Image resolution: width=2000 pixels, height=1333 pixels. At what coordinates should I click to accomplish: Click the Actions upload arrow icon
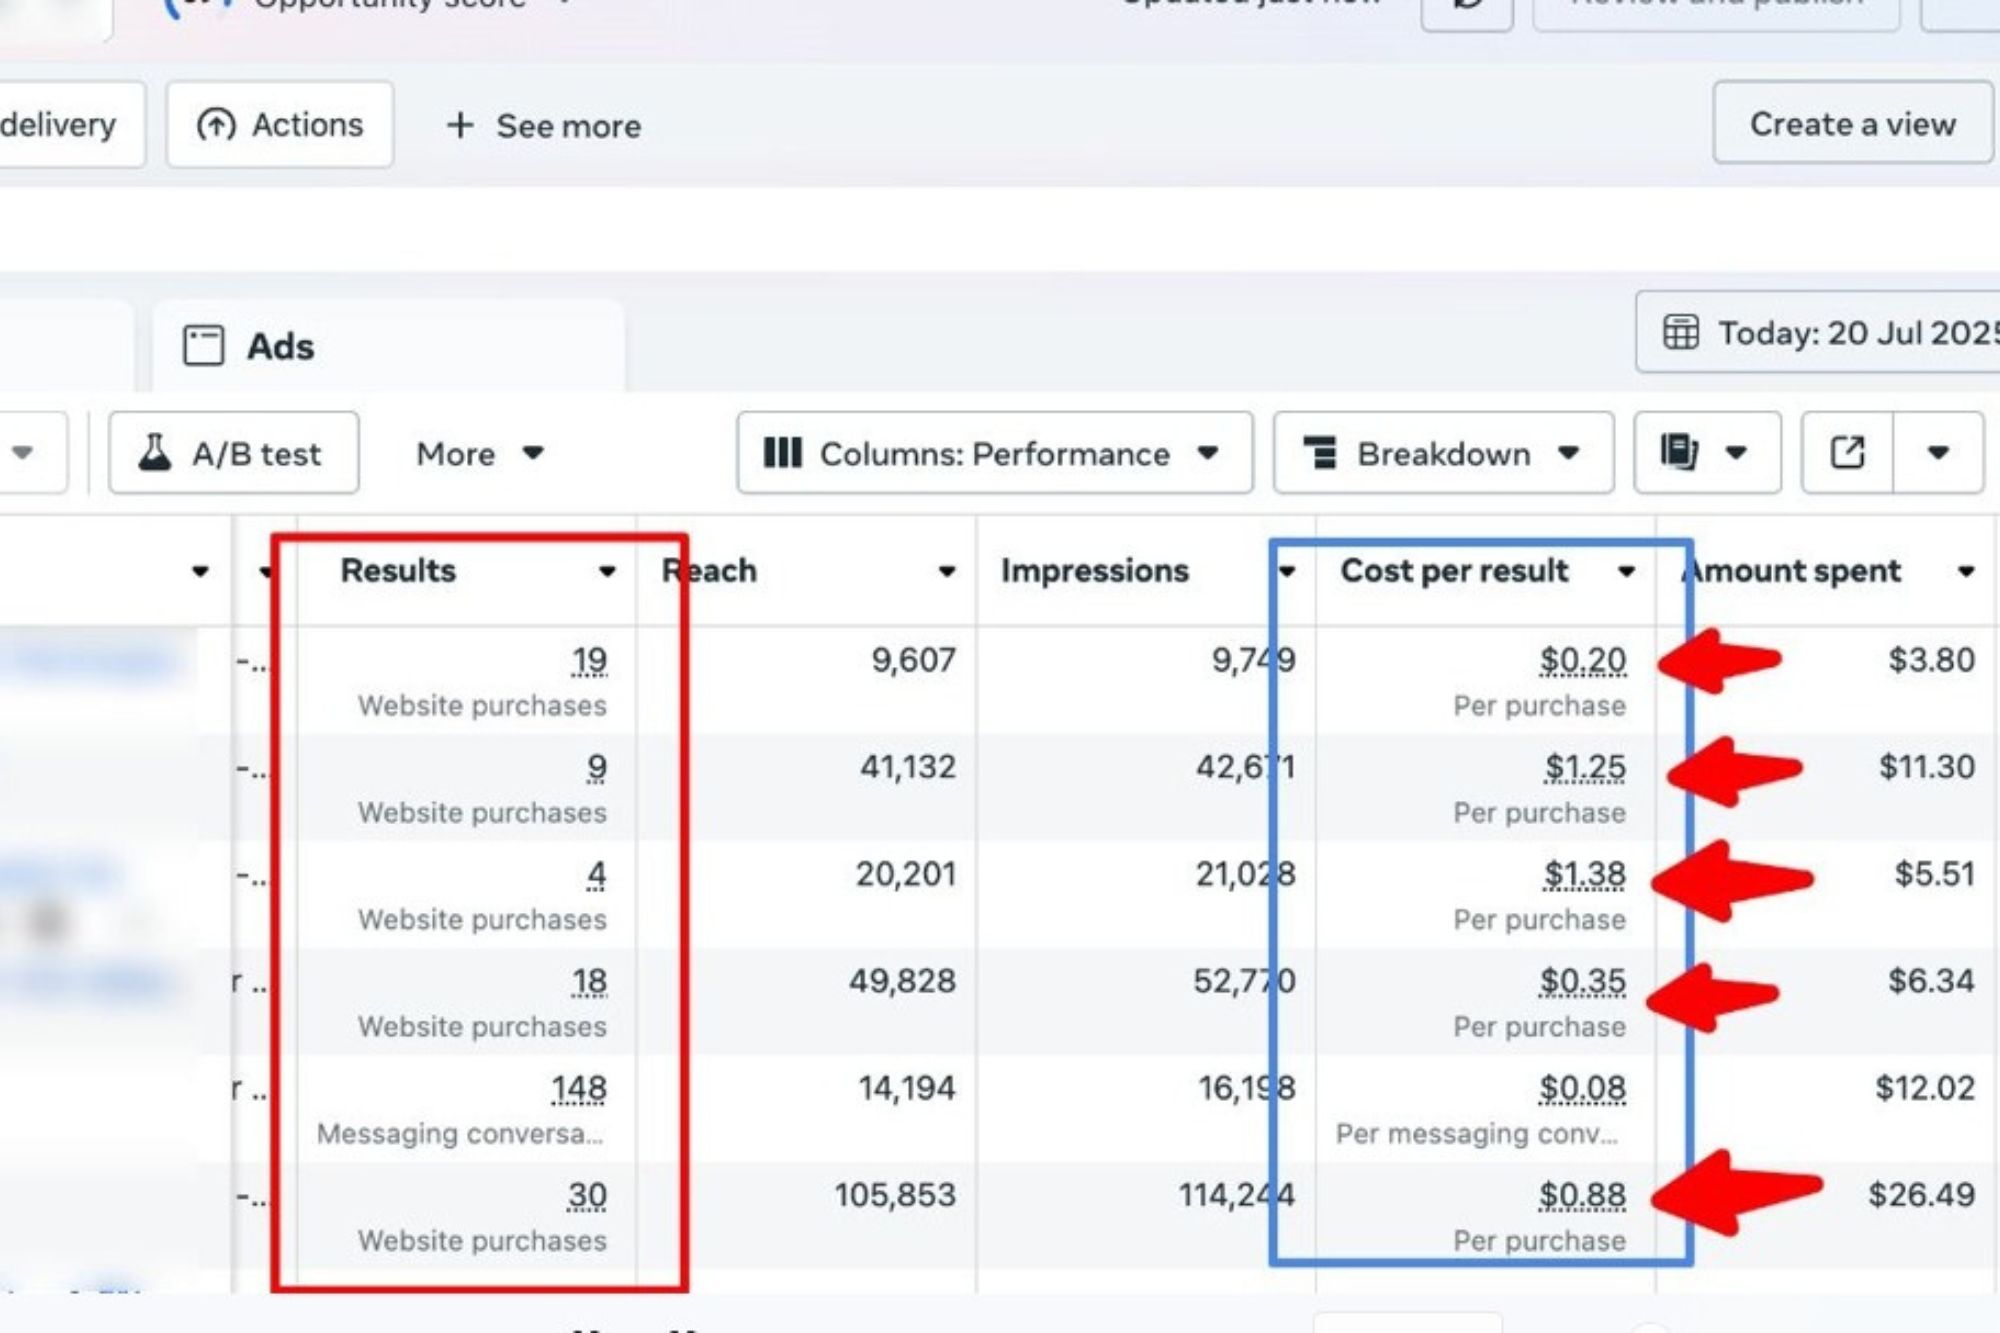[215, 125]
